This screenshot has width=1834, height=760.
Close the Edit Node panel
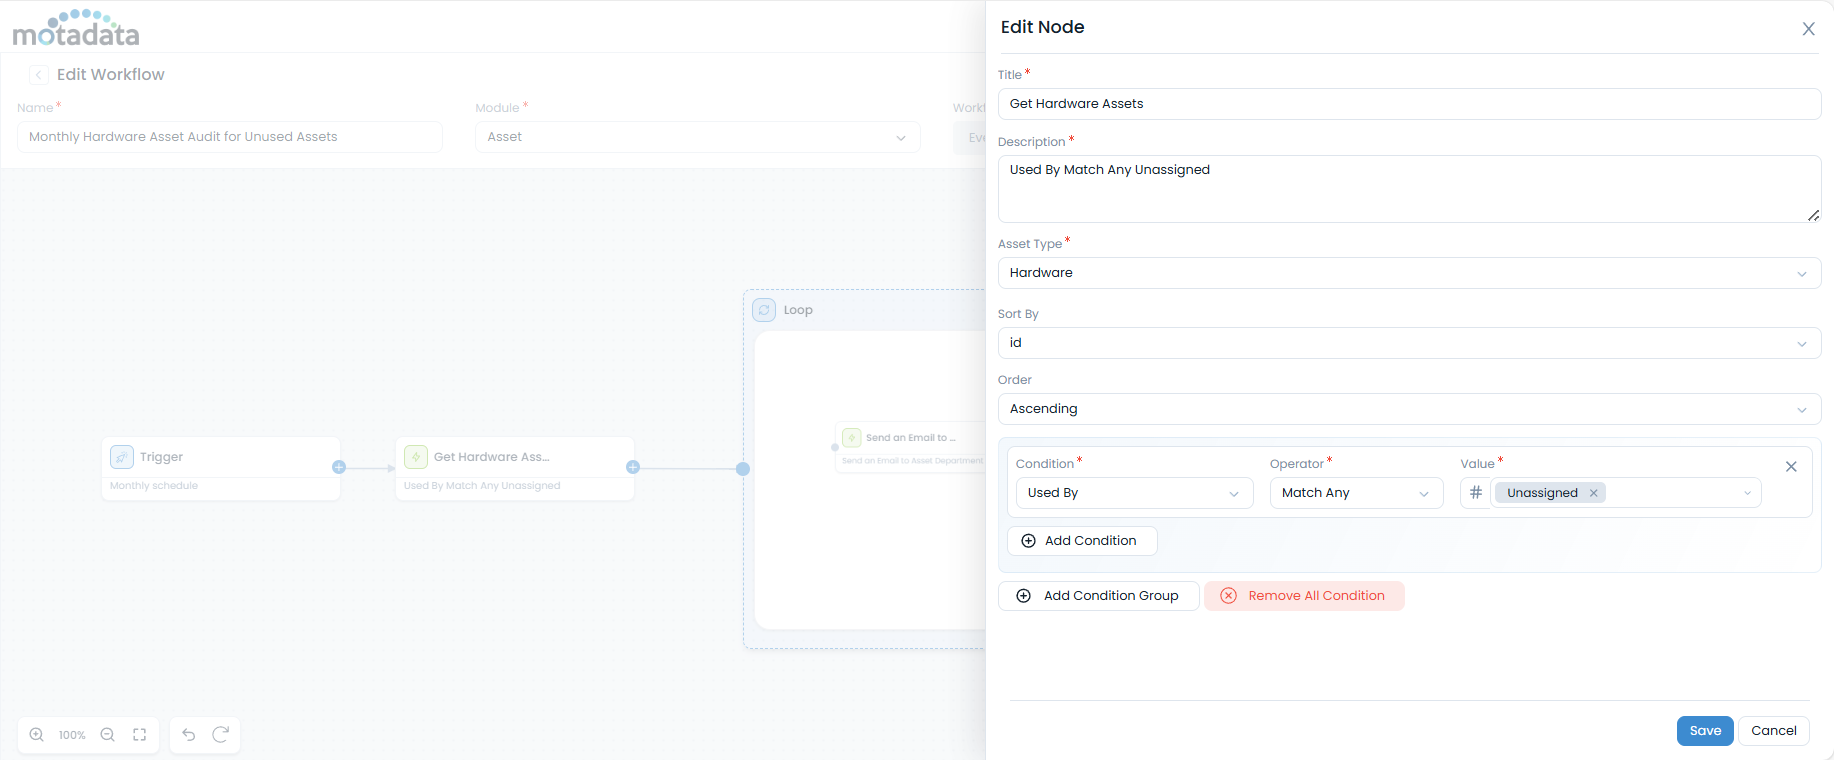pos(1808,29)
